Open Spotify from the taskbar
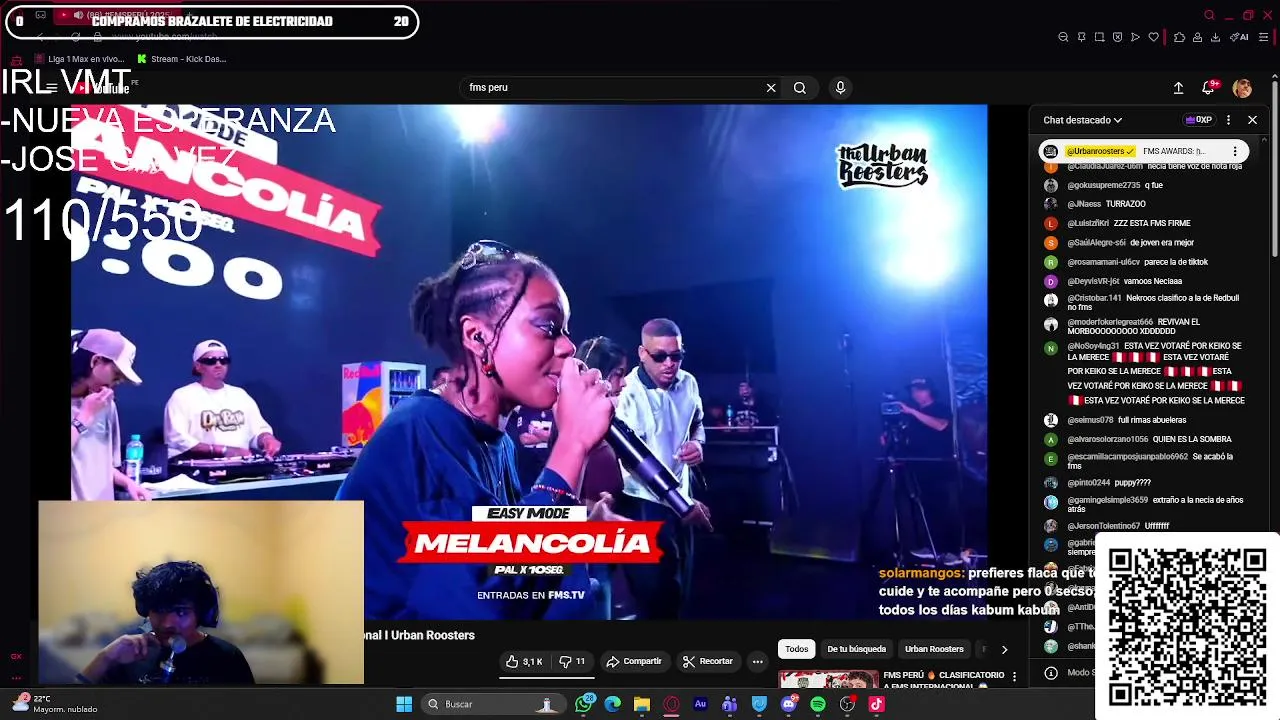 pyautogui.click(x=818, y=704)
